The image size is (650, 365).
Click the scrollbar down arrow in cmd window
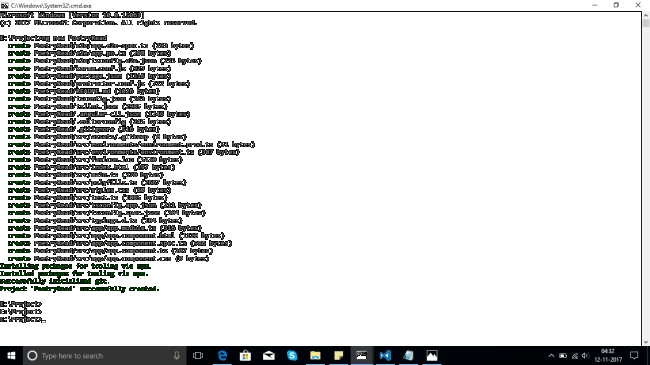point(646,342)
